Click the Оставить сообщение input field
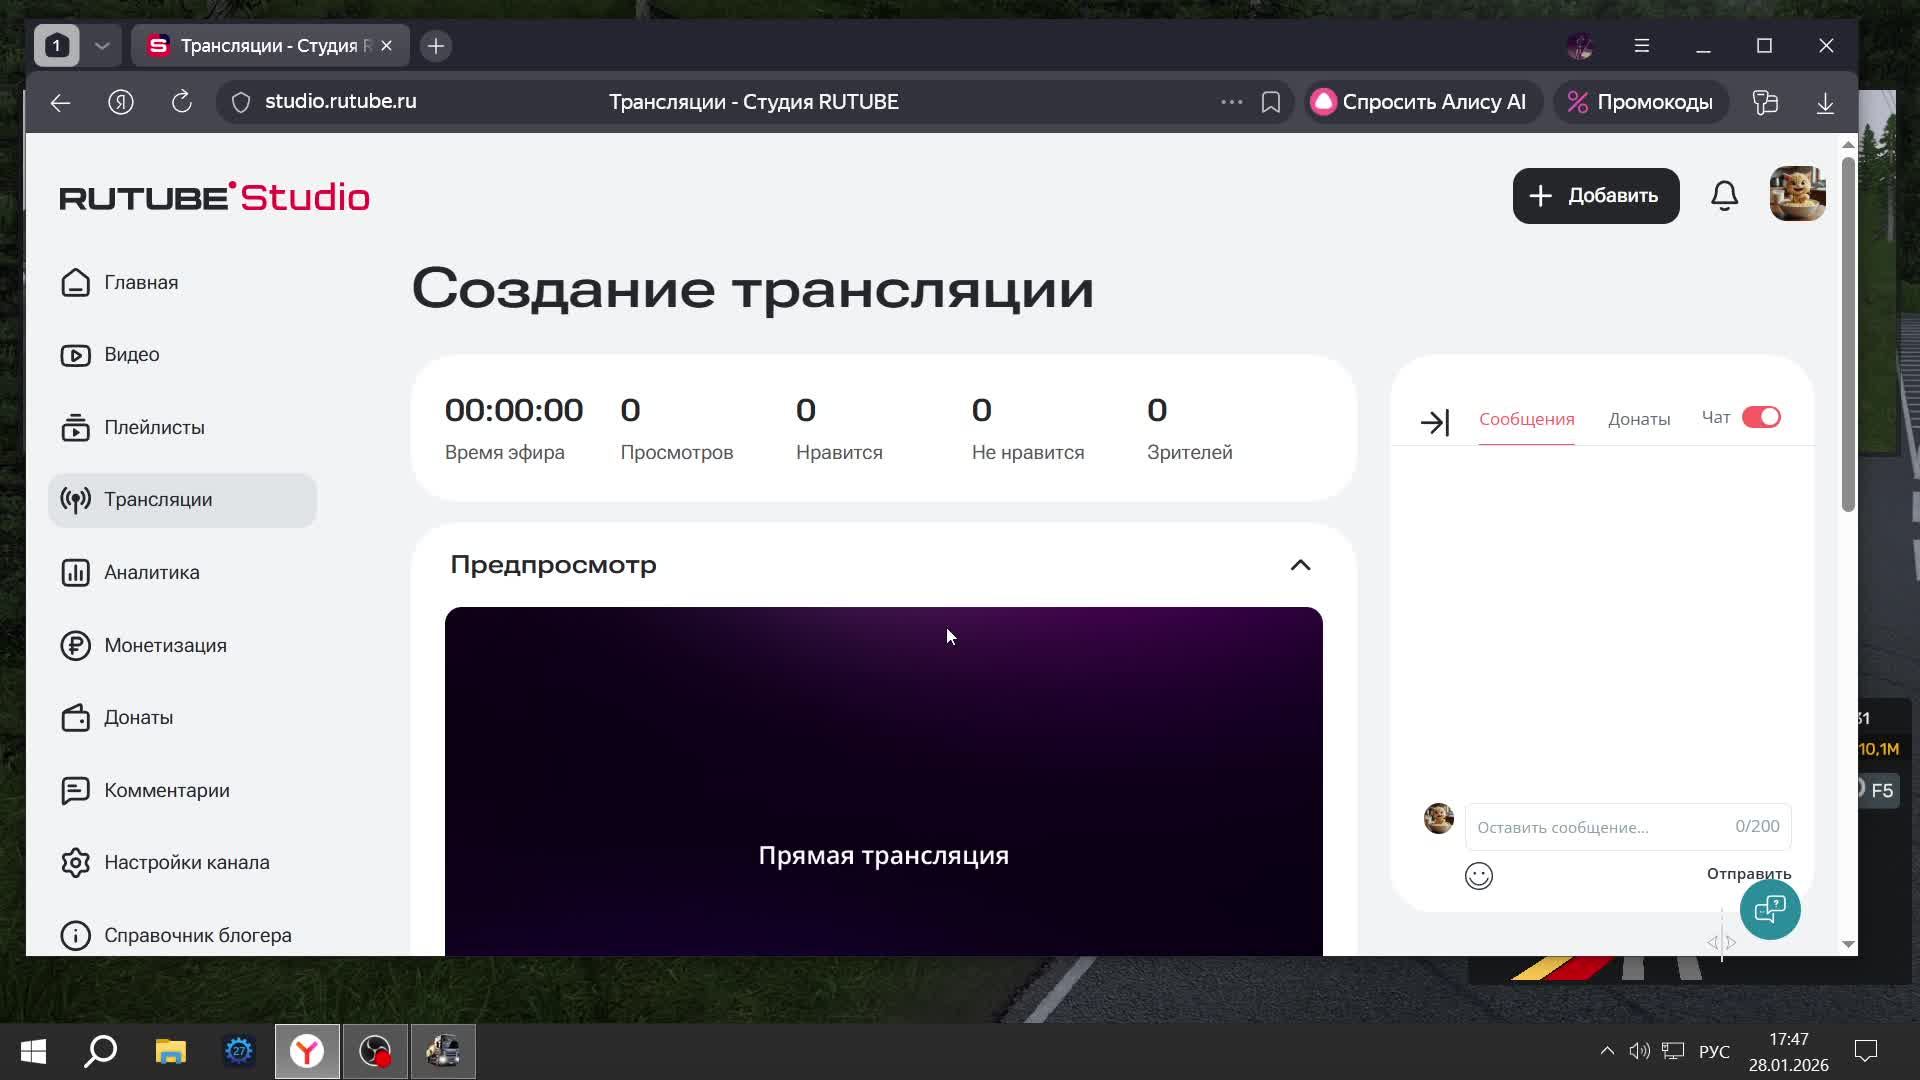The image size is (1920, 1080). tap(1600, 827)
